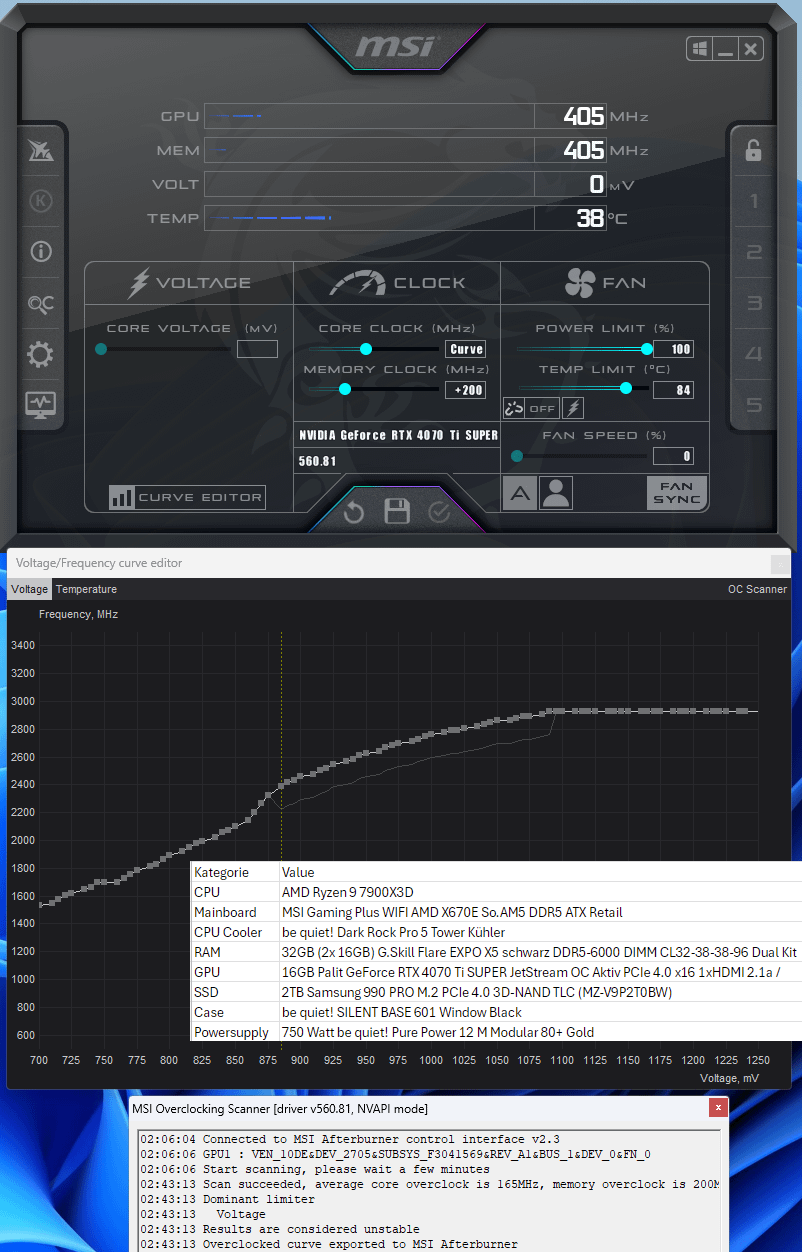Click the FAN section header
Screen dimensions: 802x1252
[604, 283]
